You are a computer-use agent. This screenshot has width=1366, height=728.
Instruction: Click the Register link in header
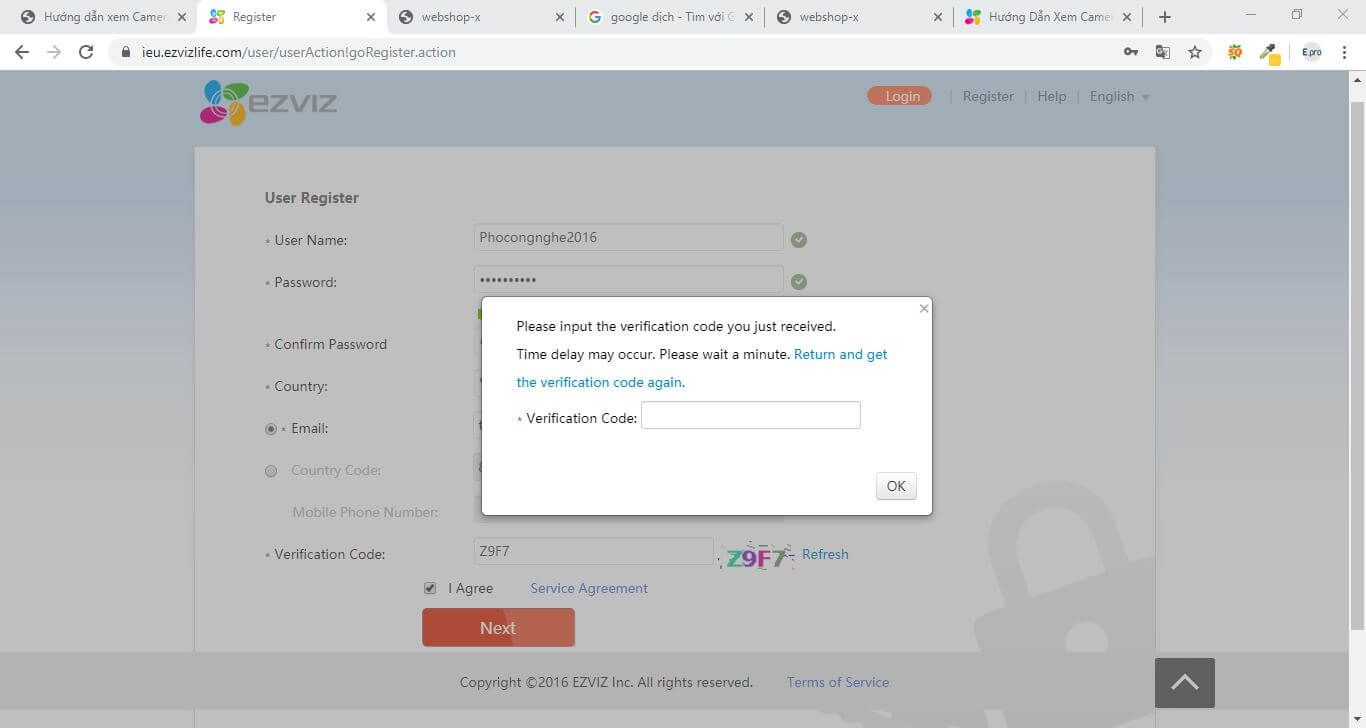[x=988, y=97]
